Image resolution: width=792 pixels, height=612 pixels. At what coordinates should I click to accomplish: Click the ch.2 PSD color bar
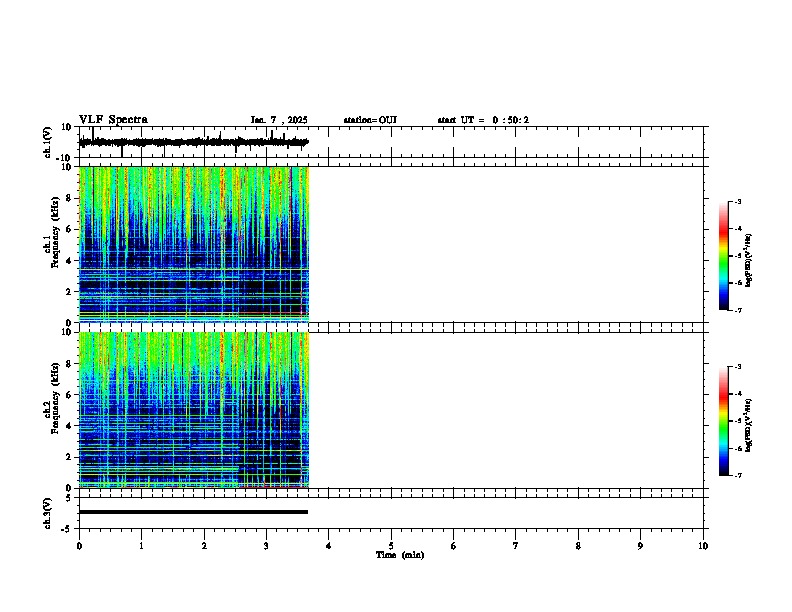coord(724,421)
